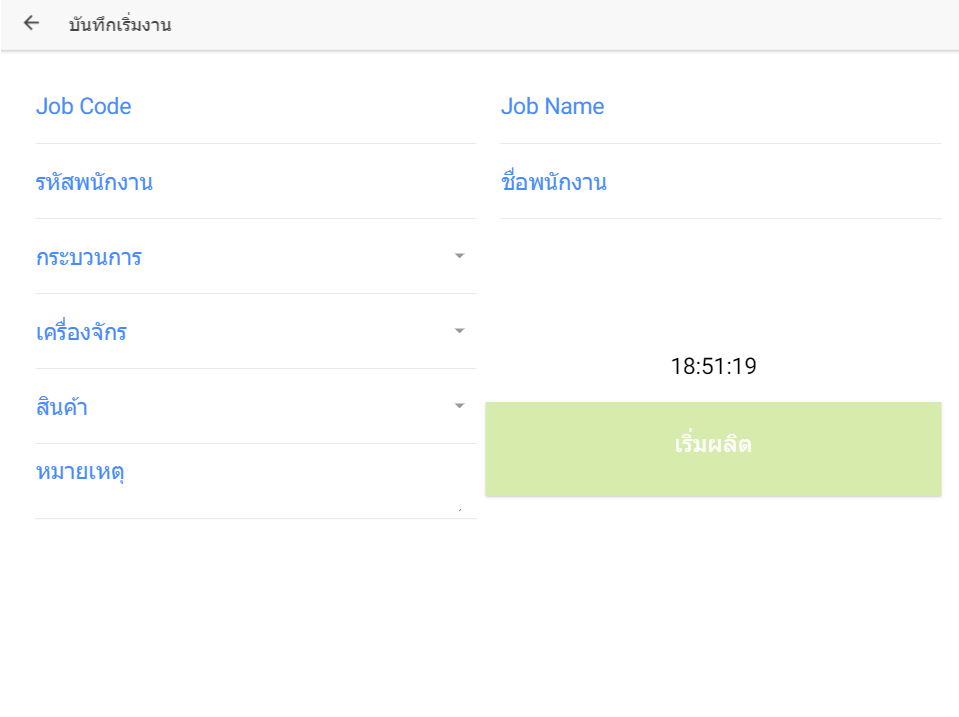Expand the กระบวนการ dropdown arrow

click(459, 256)
